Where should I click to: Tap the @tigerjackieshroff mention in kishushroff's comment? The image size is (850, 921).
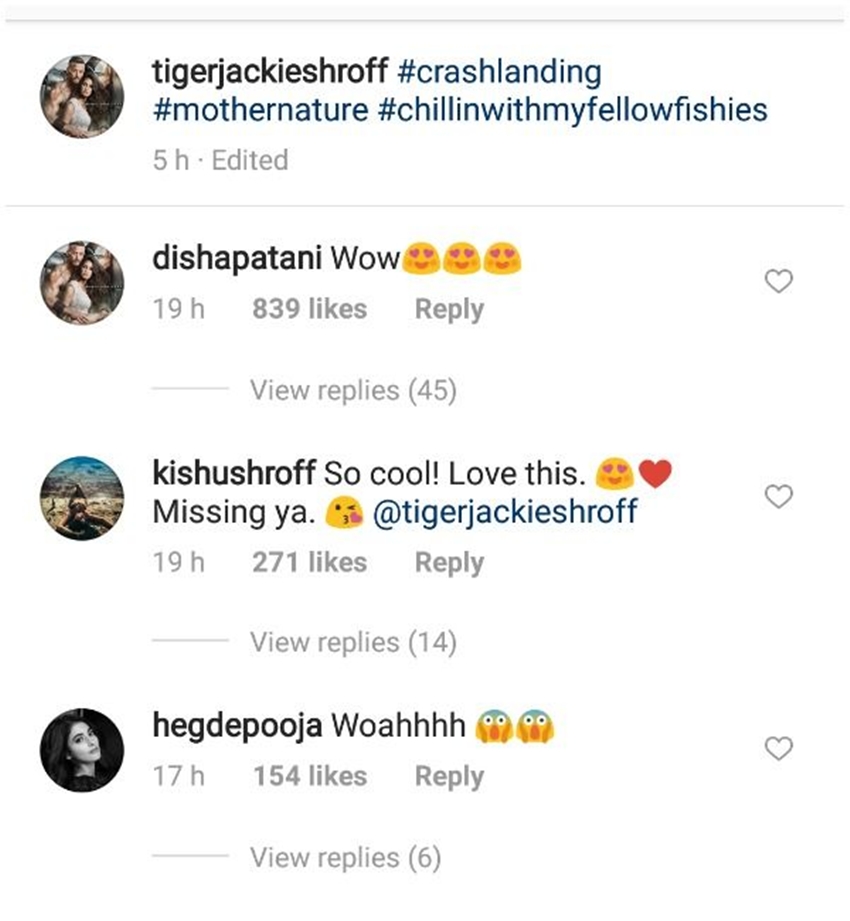click(504, 514)
